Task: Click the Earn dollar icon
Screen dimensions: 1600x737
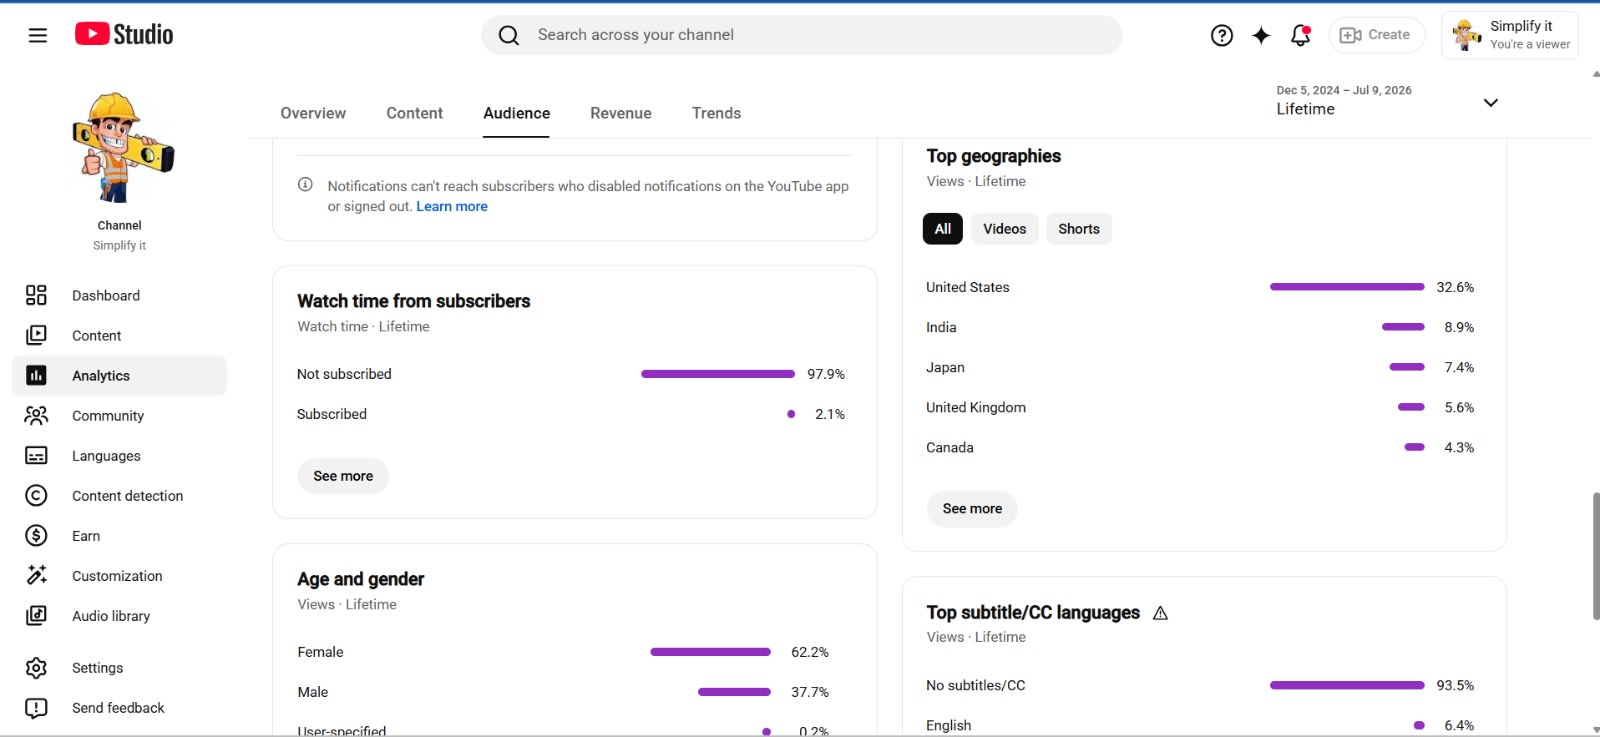Action: [x=36, y=535]
